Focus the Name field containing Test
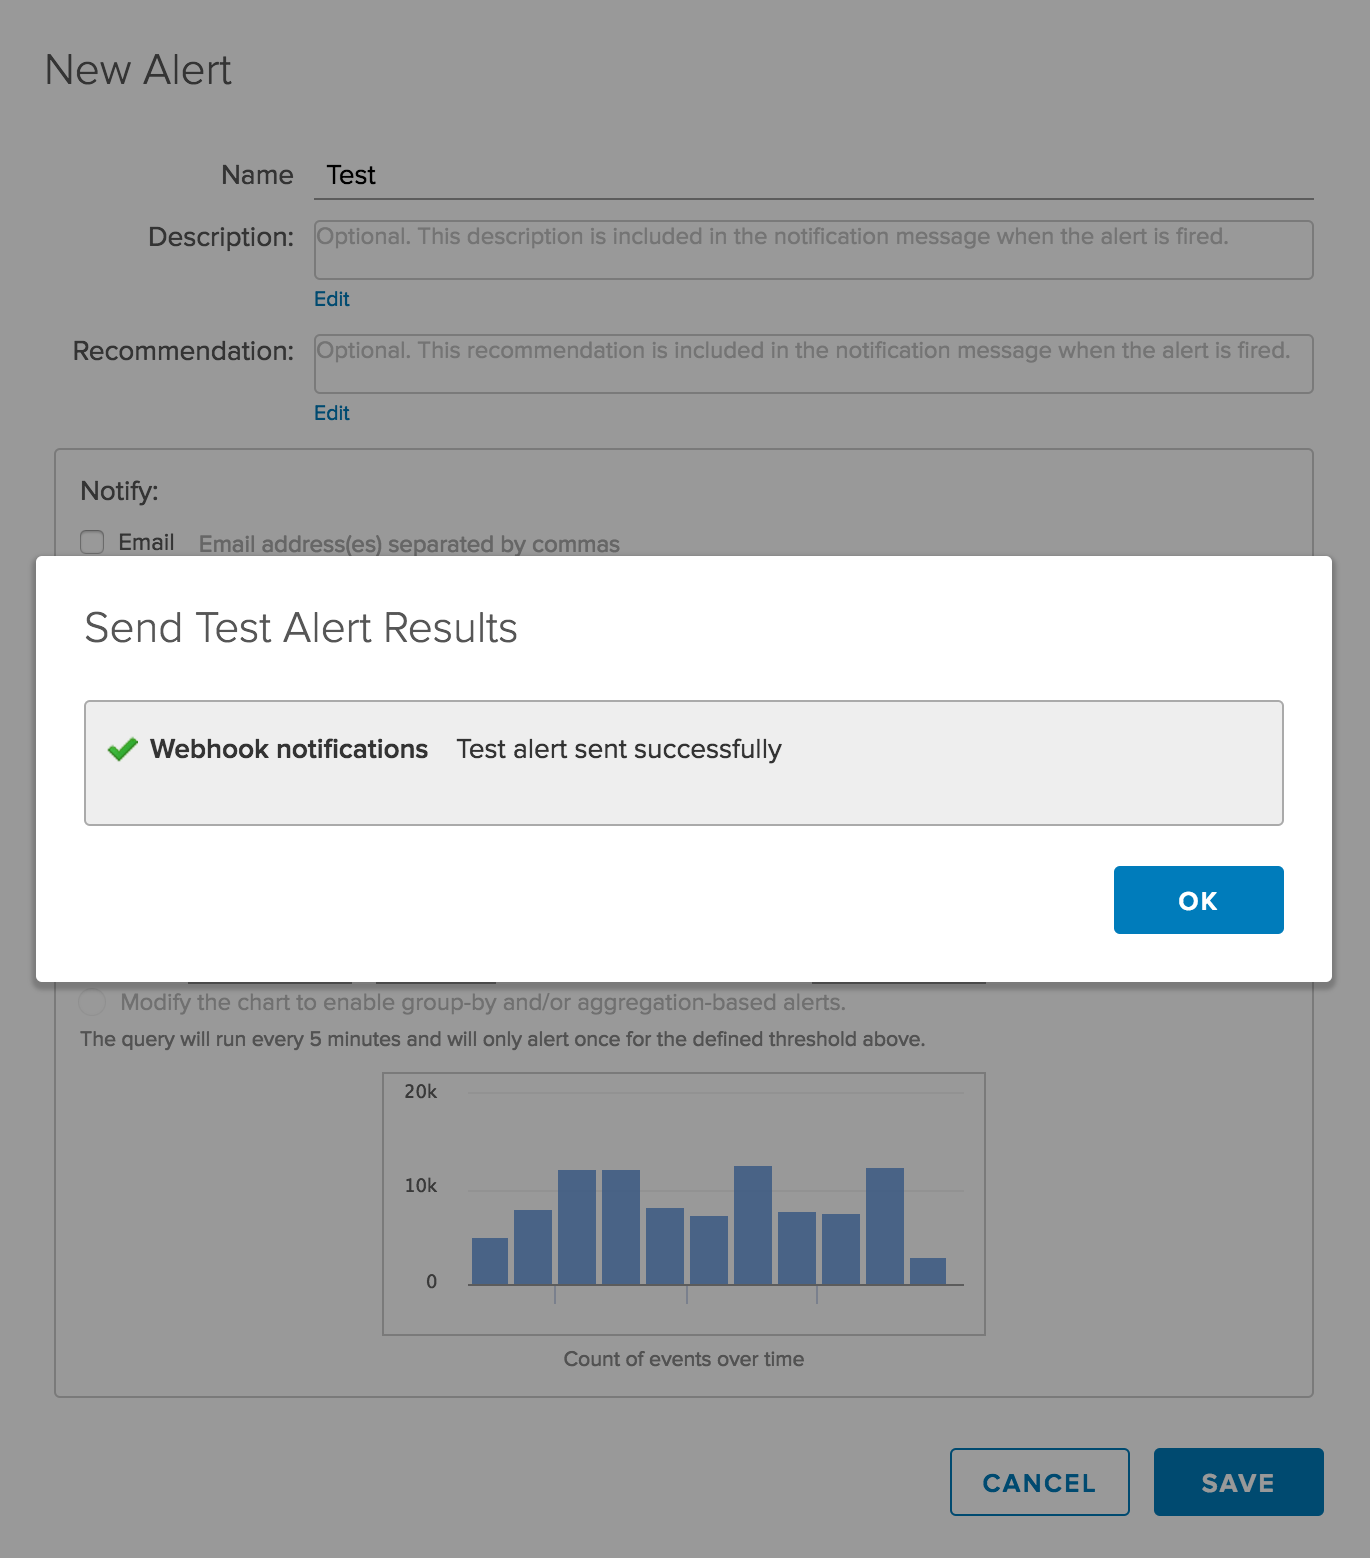Image resolution: width=1370 pixels, height=1558 pixels. tap(812, 176)
